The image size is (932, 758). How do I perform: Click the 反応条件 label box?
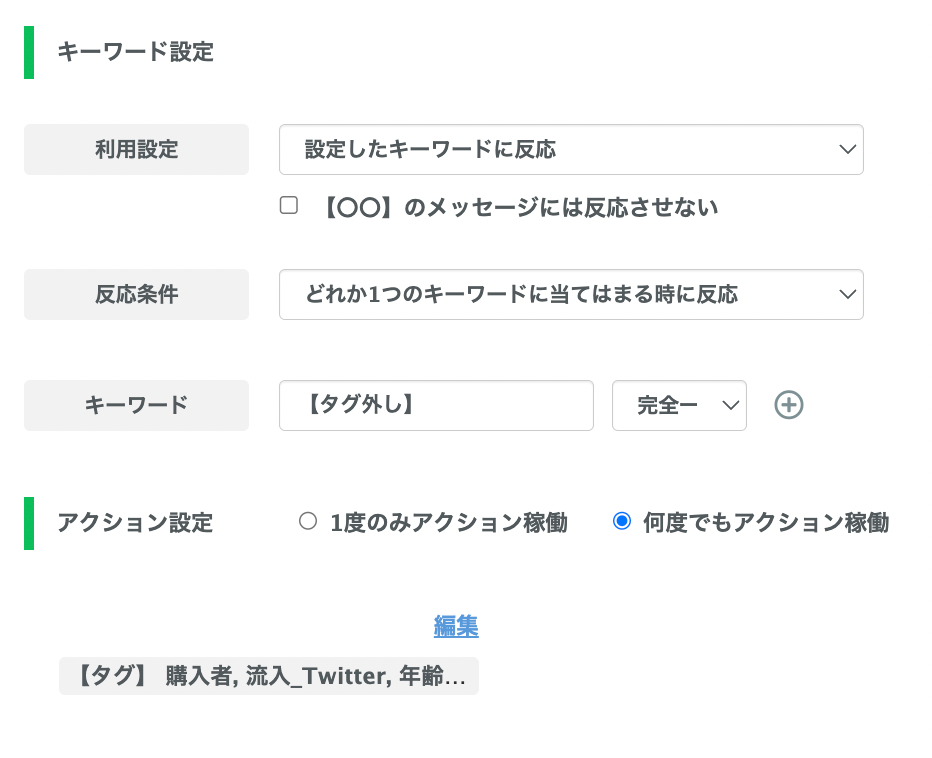coord(136,295)
